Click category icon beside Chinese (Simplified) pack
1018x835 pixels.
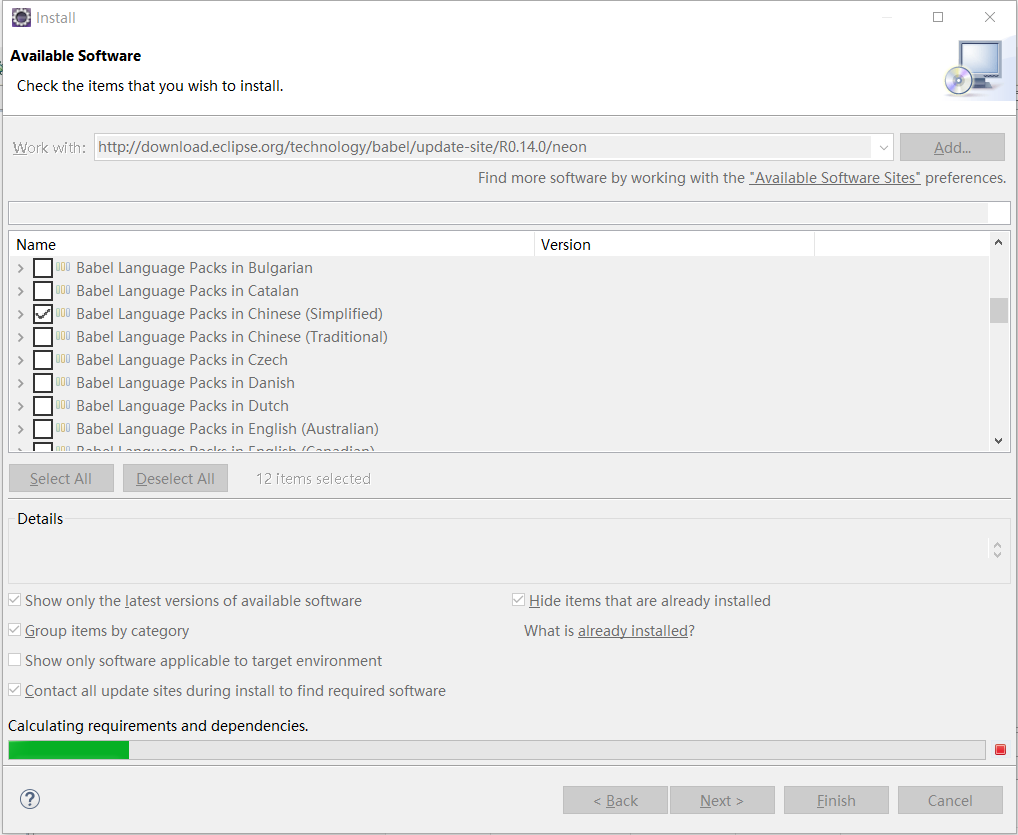point(63,313)
